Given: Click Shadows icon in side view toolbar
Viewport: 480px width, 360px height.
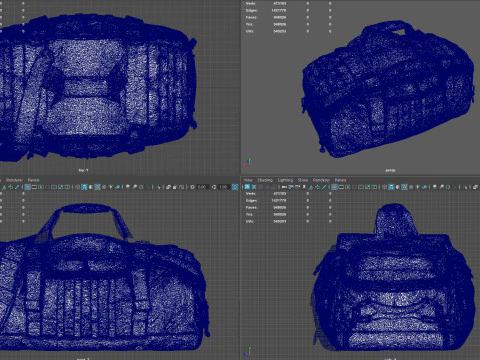Looking at the screenshot, I should 425,187.
